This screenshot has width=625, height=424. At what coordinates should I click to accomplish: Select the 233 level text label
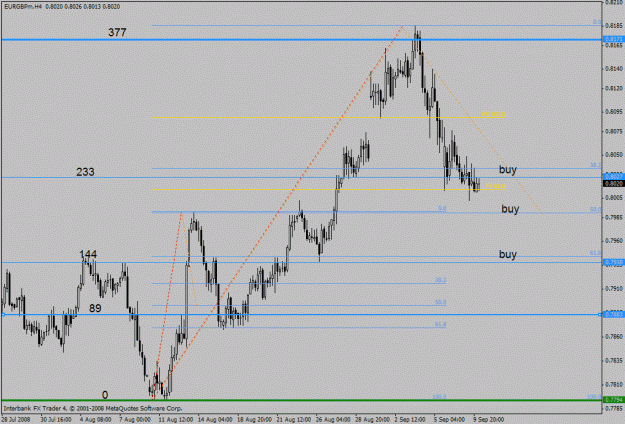(85, 172)
